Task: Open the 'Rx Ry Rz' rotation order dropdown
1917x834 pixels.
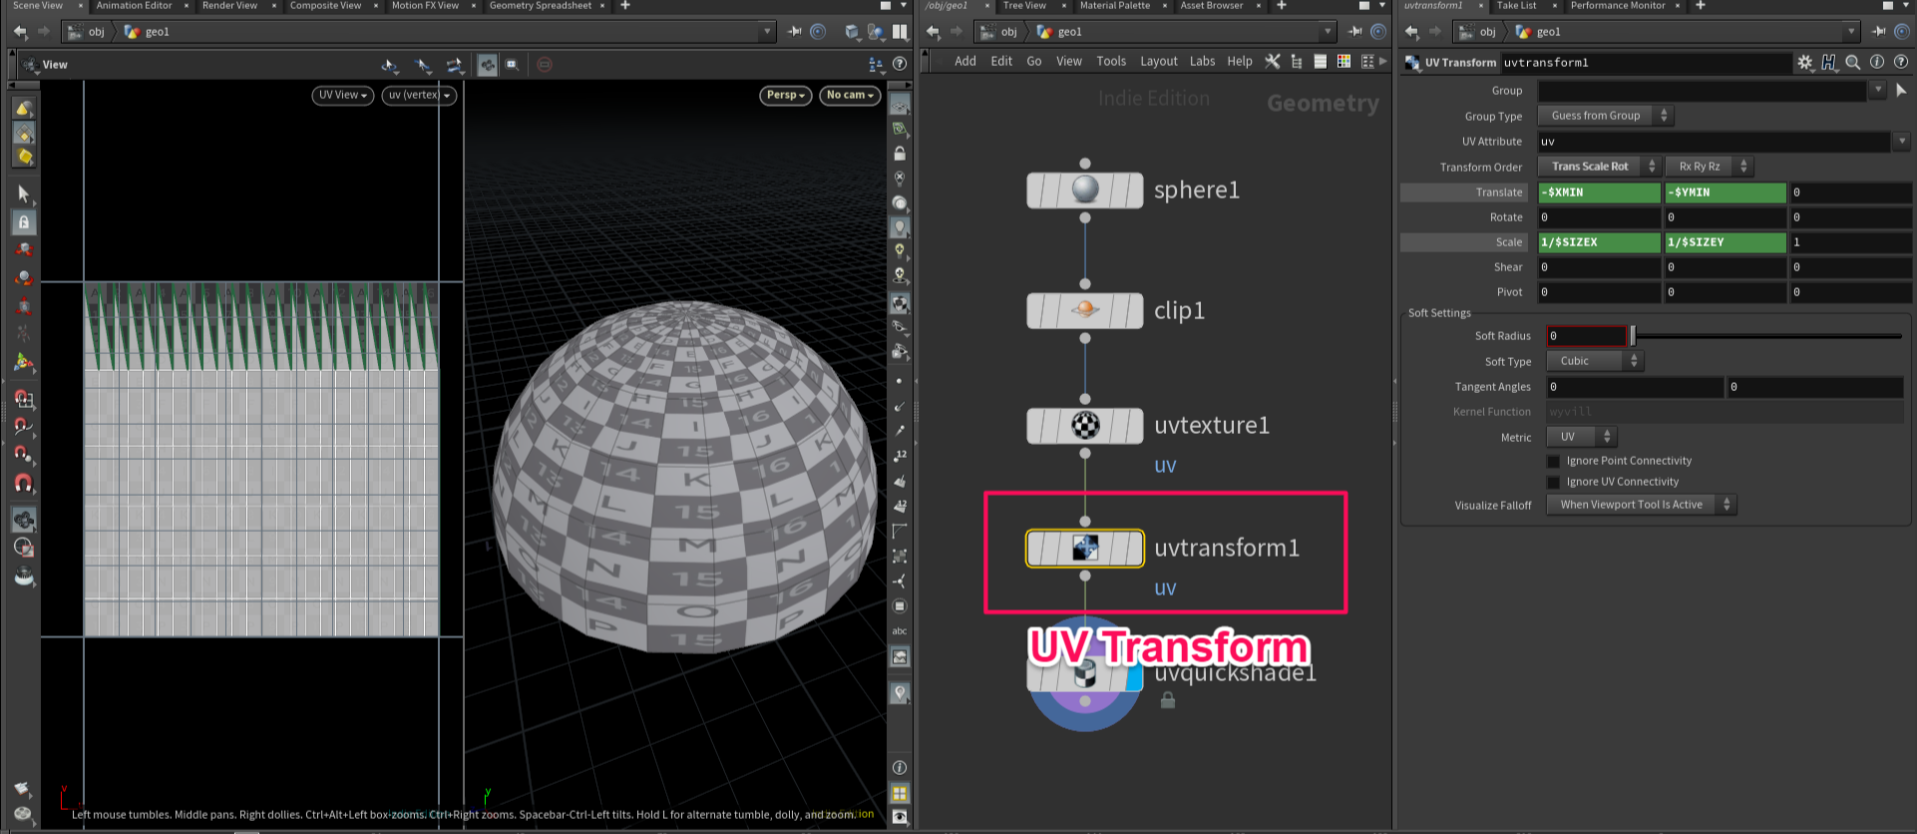Action: tap(1709, 167)
